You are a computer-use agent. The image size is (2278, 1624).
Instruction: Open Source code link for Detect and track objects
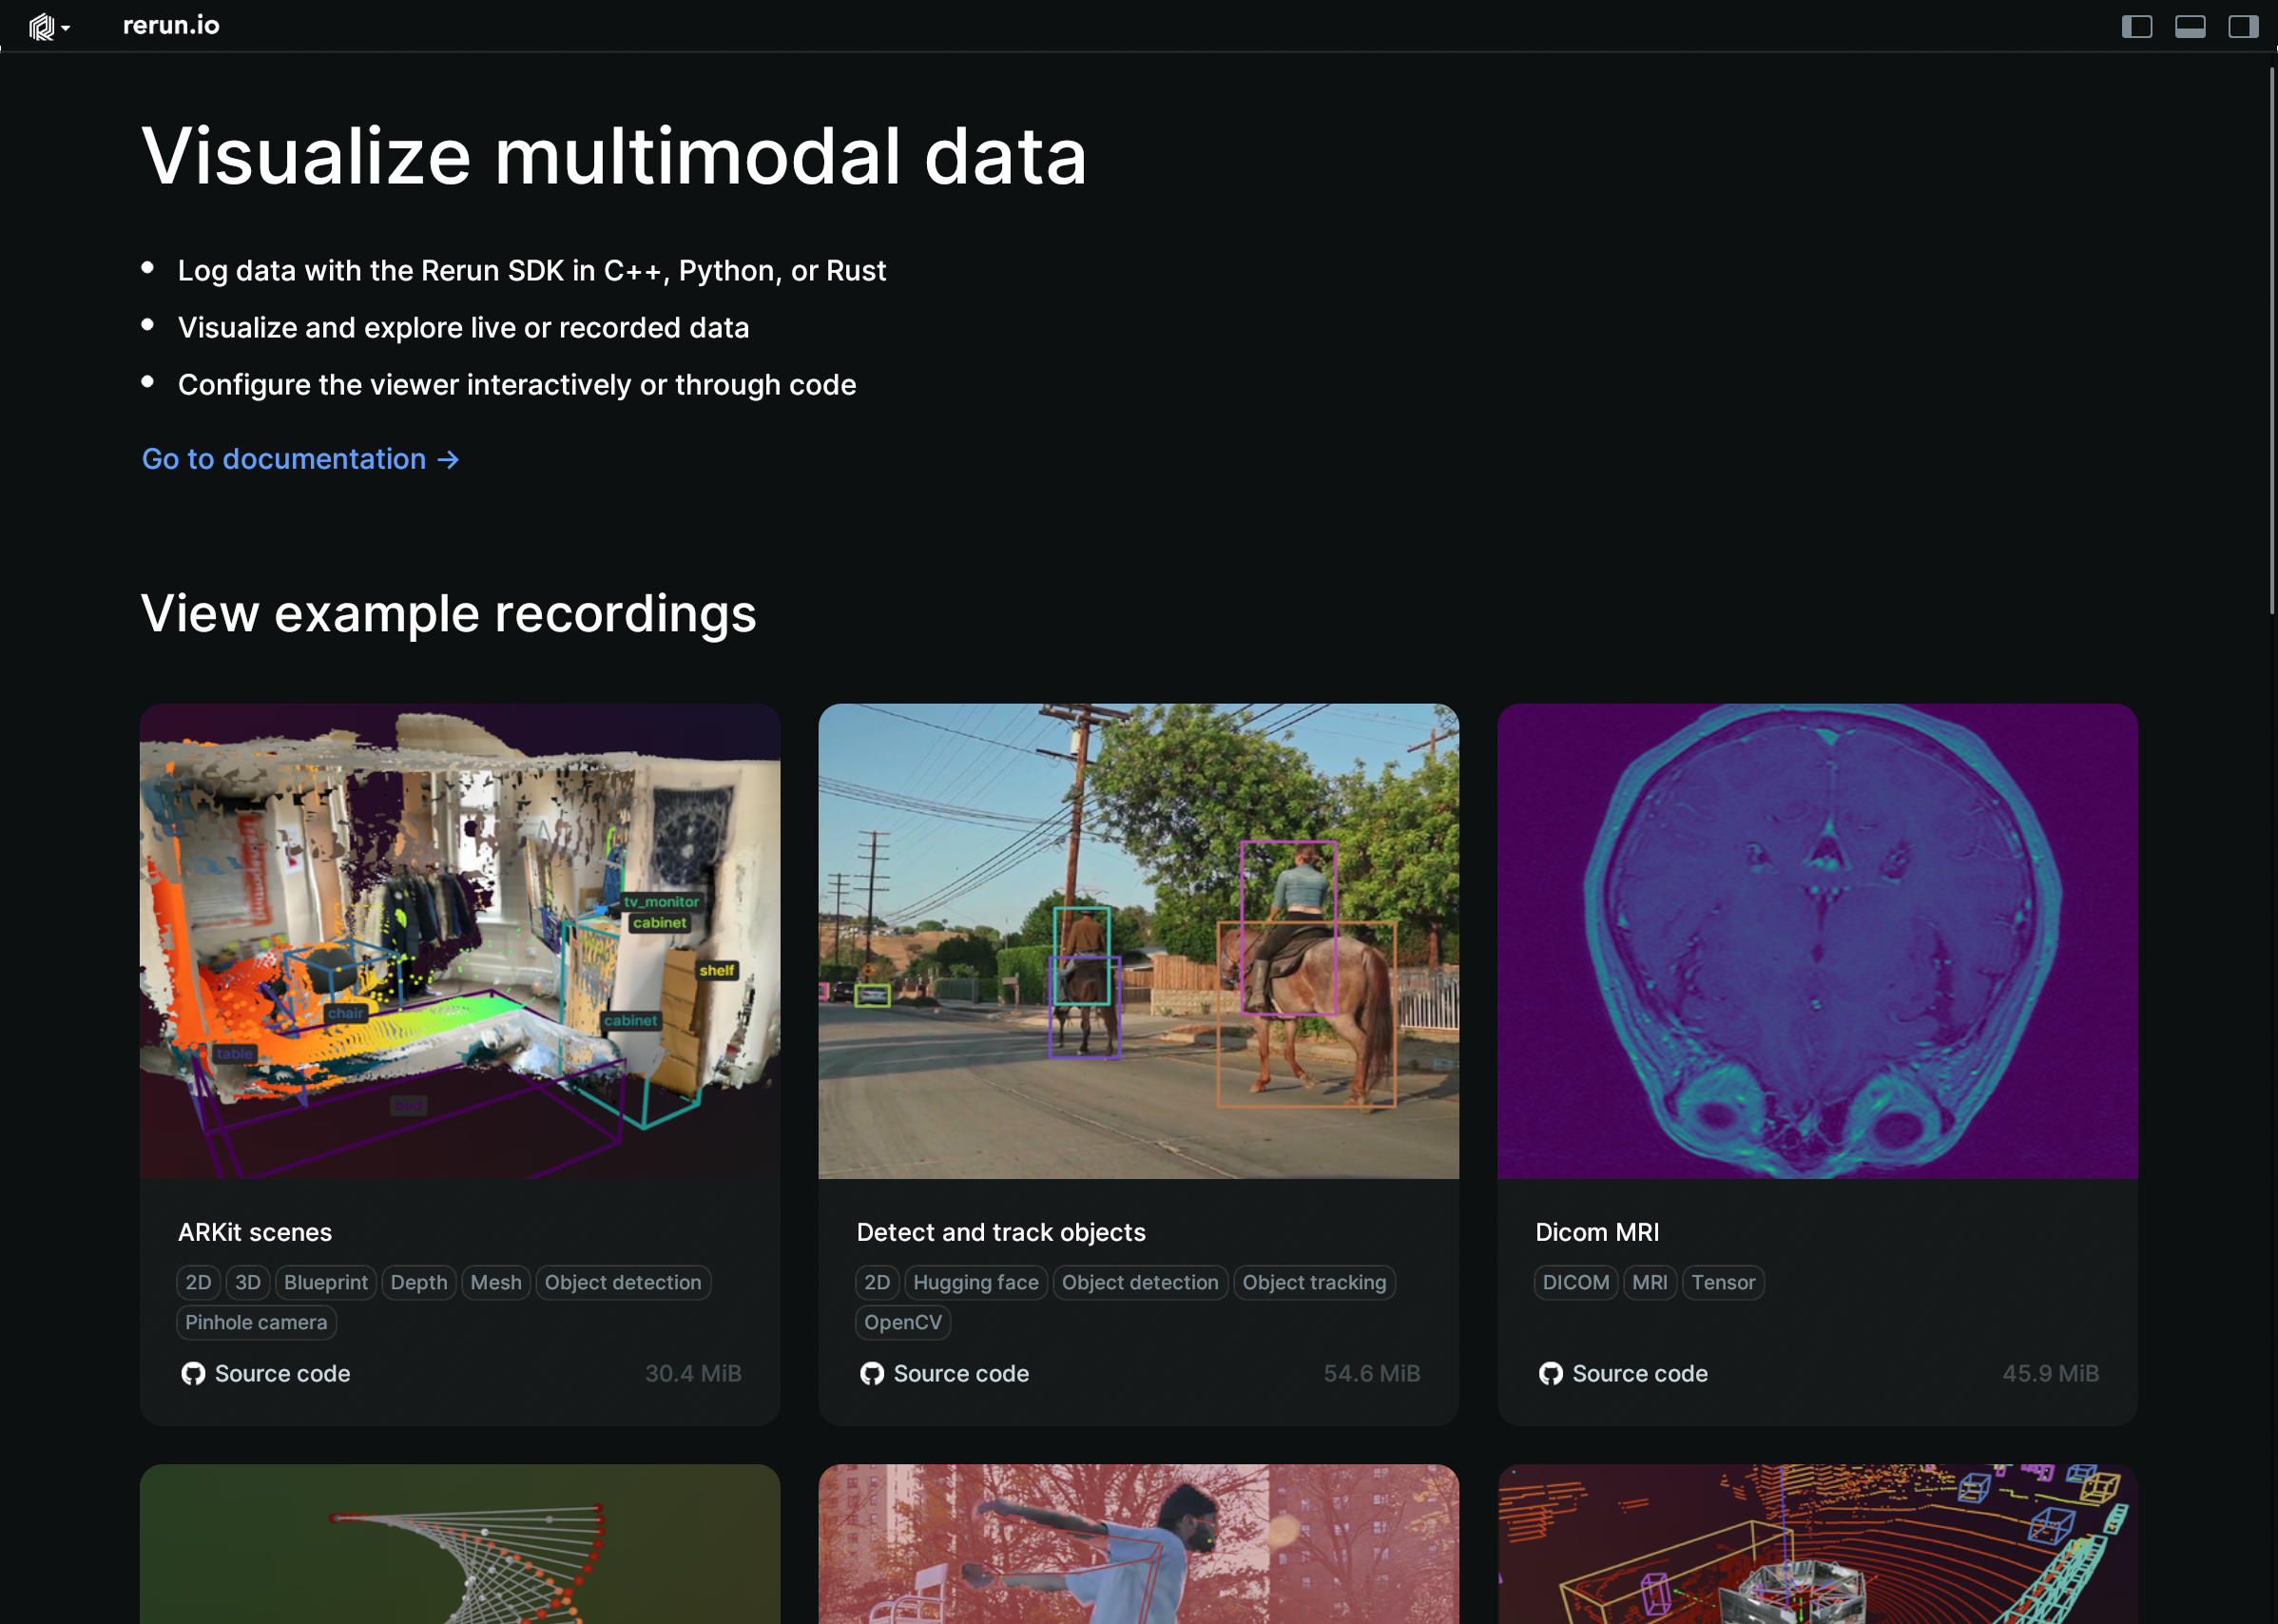click(961, 1373)
